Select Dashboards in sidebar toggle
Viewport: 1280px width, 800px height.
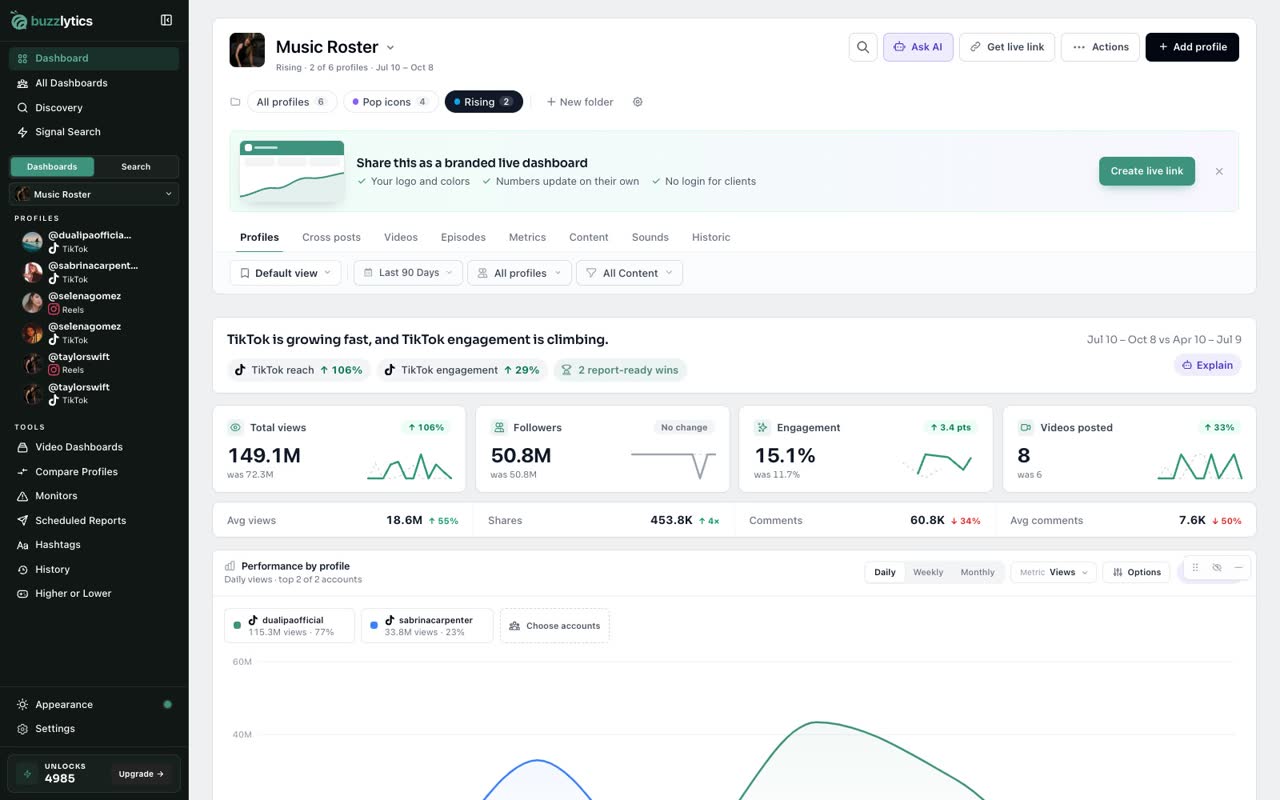click(52, 167)
